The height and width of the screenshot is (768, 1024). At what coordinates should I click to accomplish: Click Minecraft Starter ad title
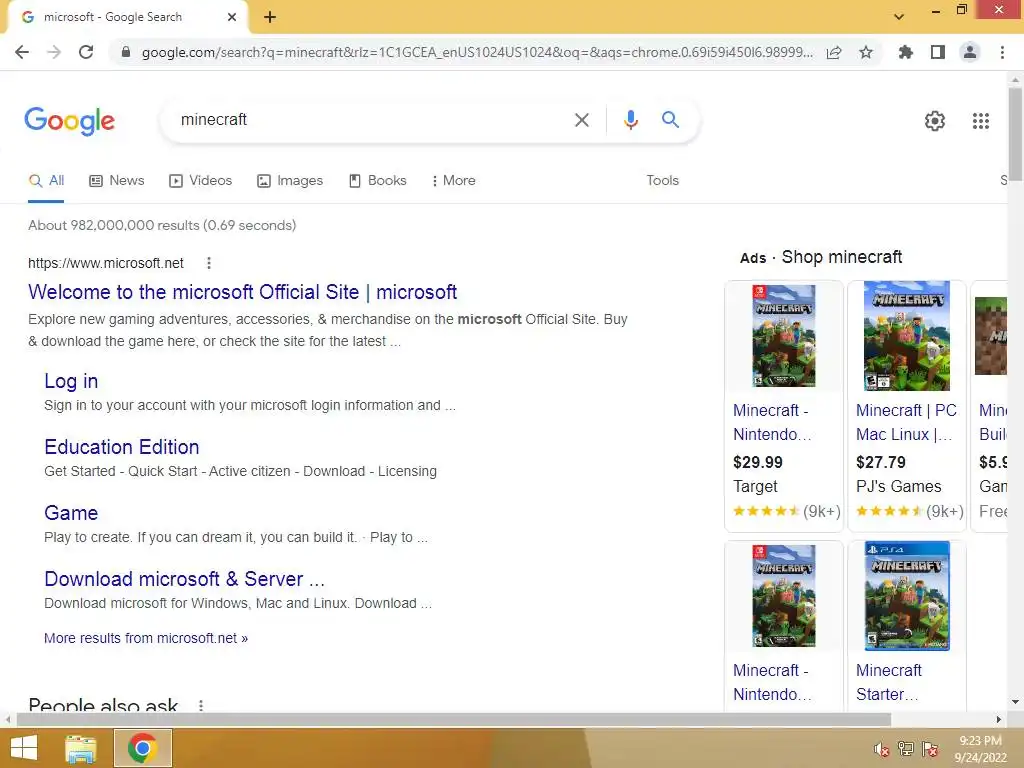(x=889, y=682)
